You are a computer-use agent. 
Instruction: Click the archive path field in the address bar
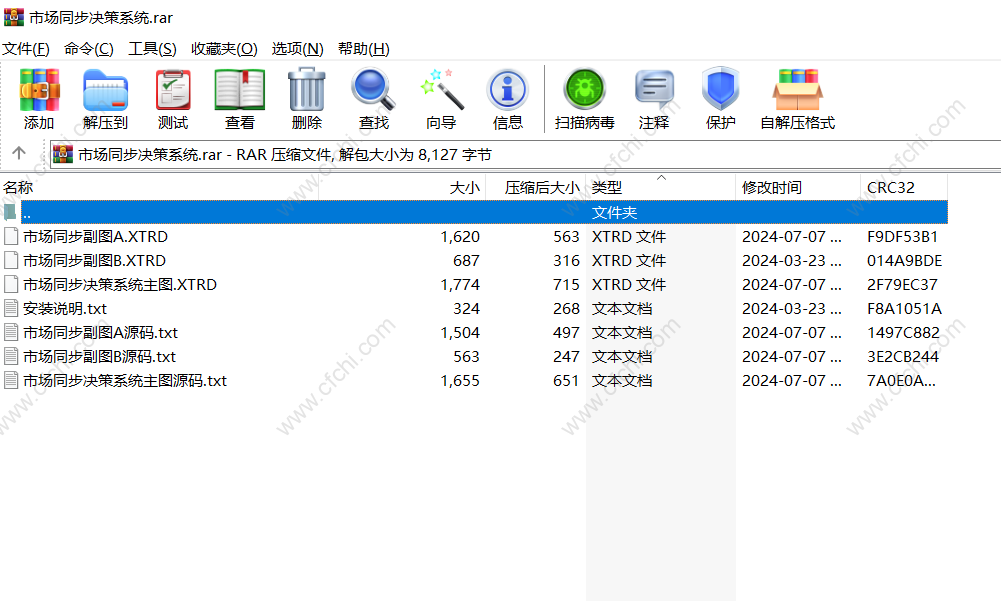pyautogui.click(x=525, y=155)
